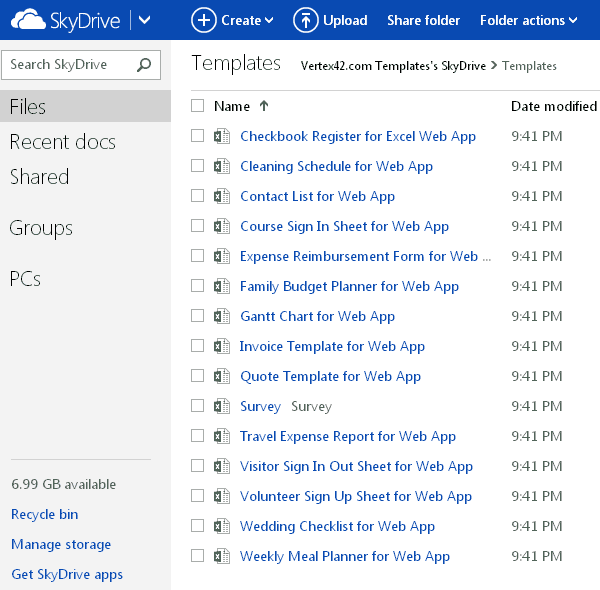Check the Invoice Template for Web App box
This screenshot has width=600, height=590.
tap(197, 346)
